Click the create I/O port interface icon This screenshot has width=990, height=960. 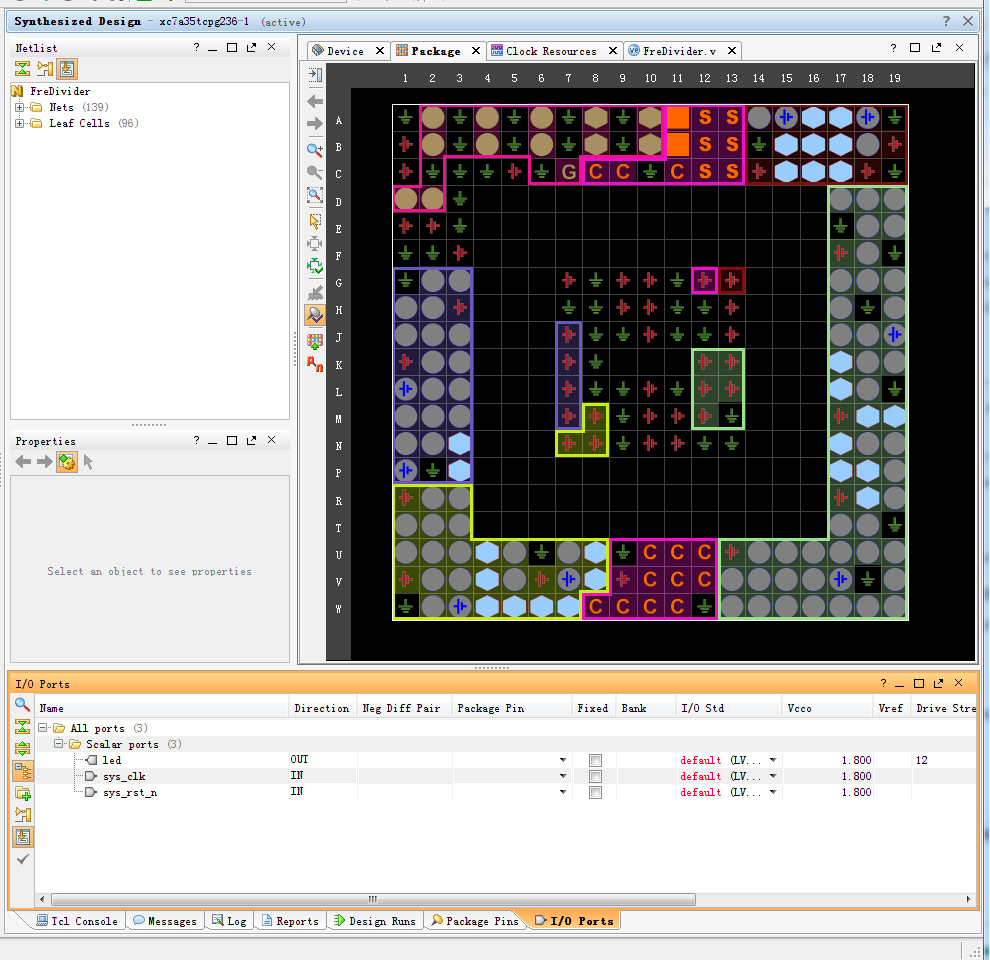point(22,793)
